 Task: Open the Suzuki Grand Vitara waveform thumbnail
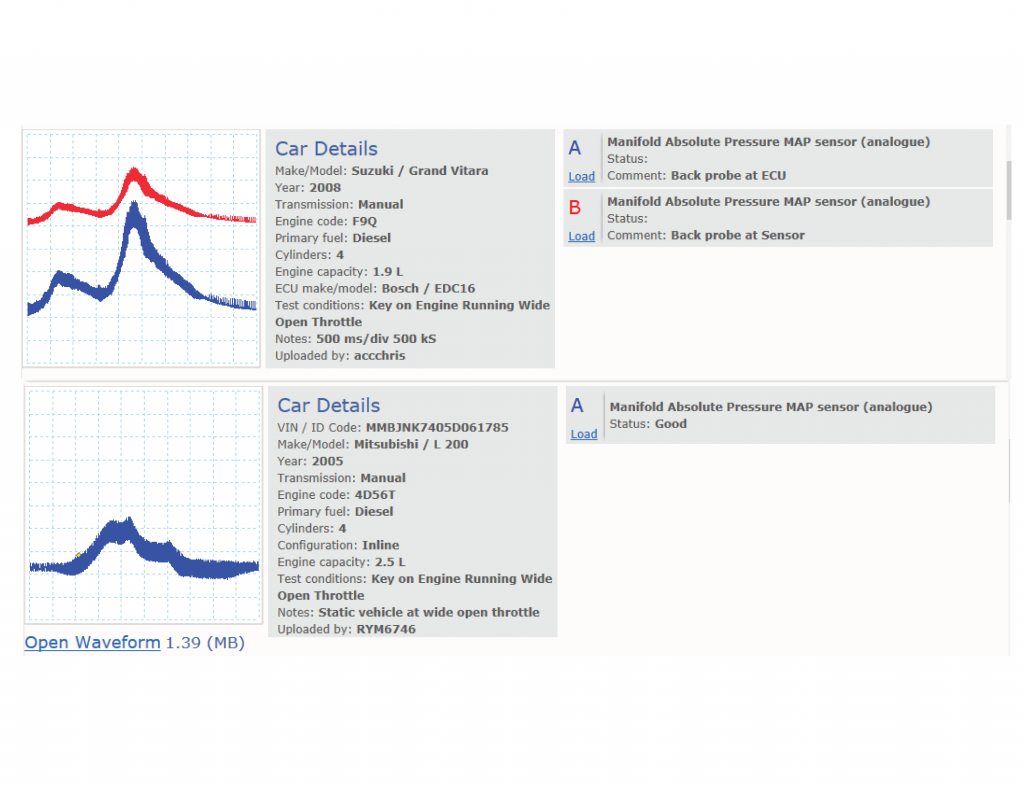[141, 248]
